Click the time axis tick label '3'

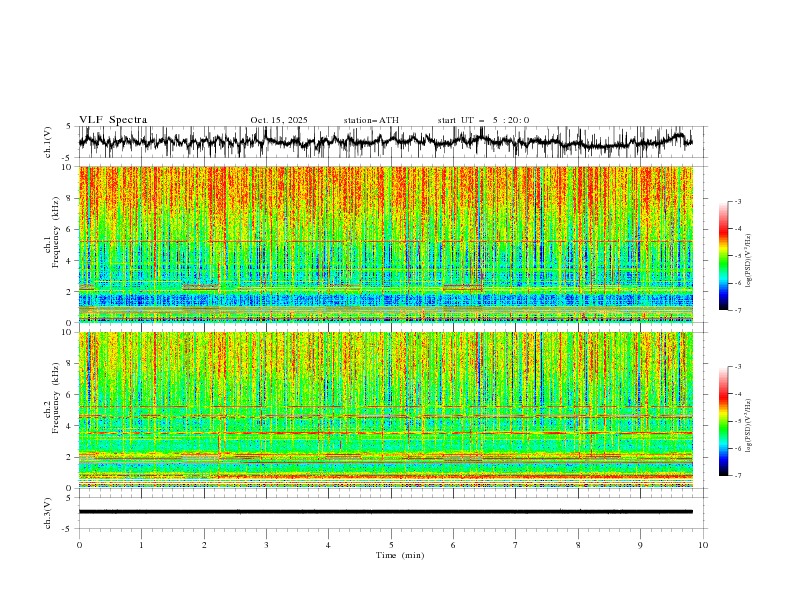click(x=266, y=545)
